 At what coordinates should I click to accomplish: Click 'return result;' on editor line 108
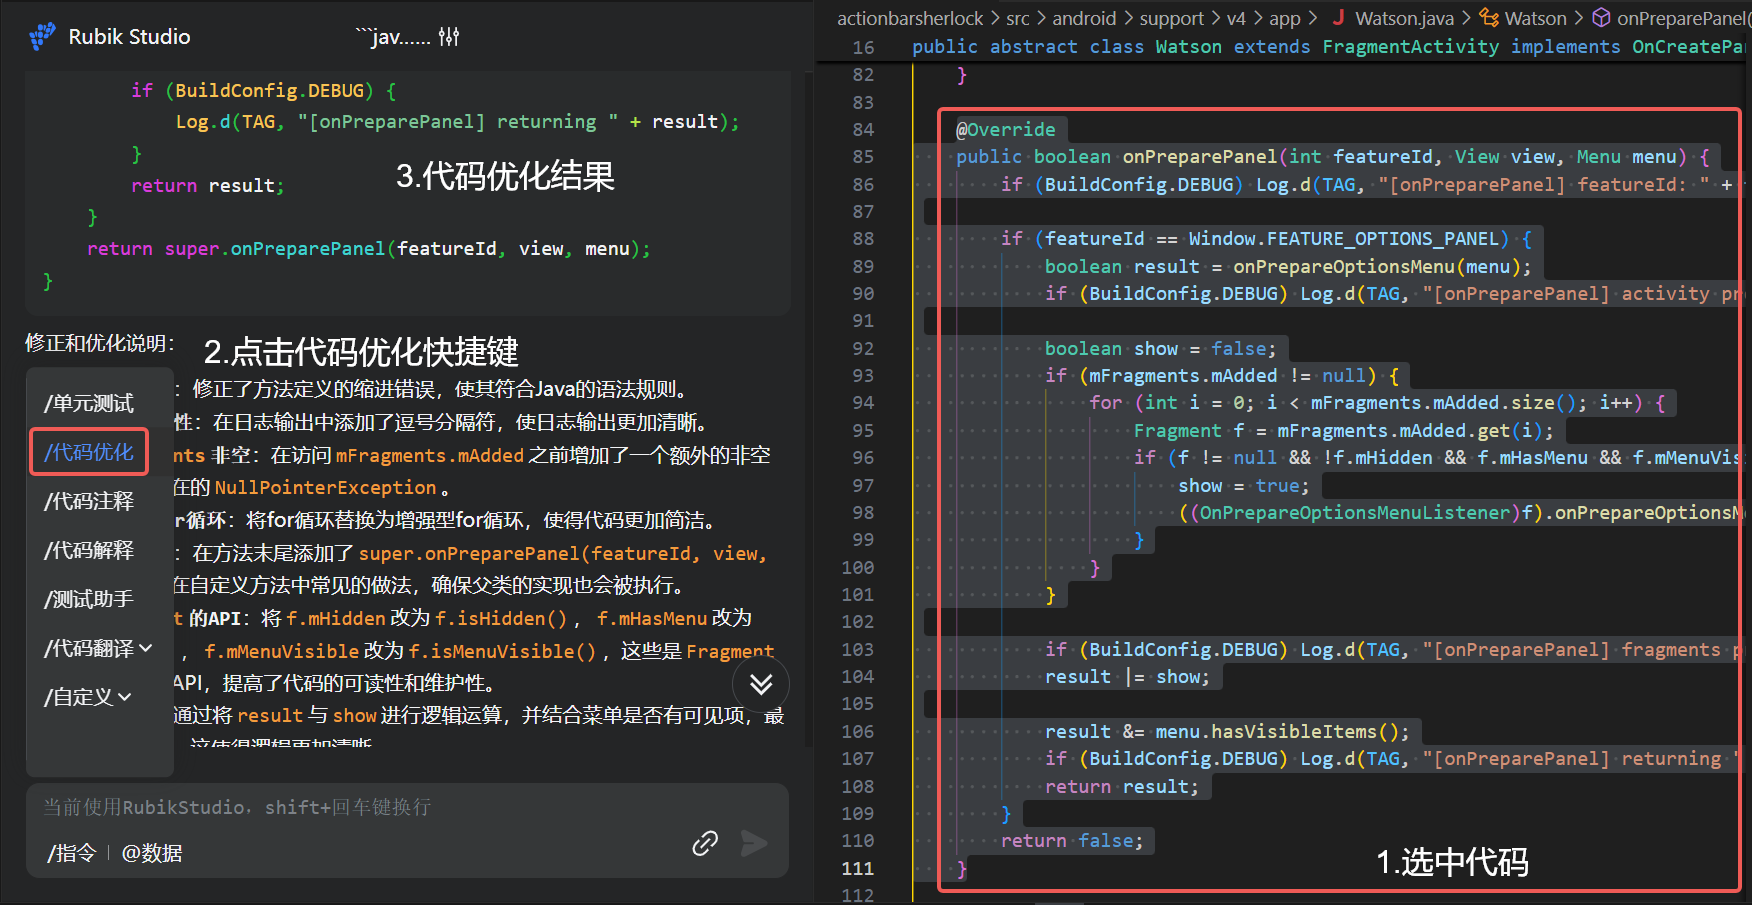pos(1122,786)
